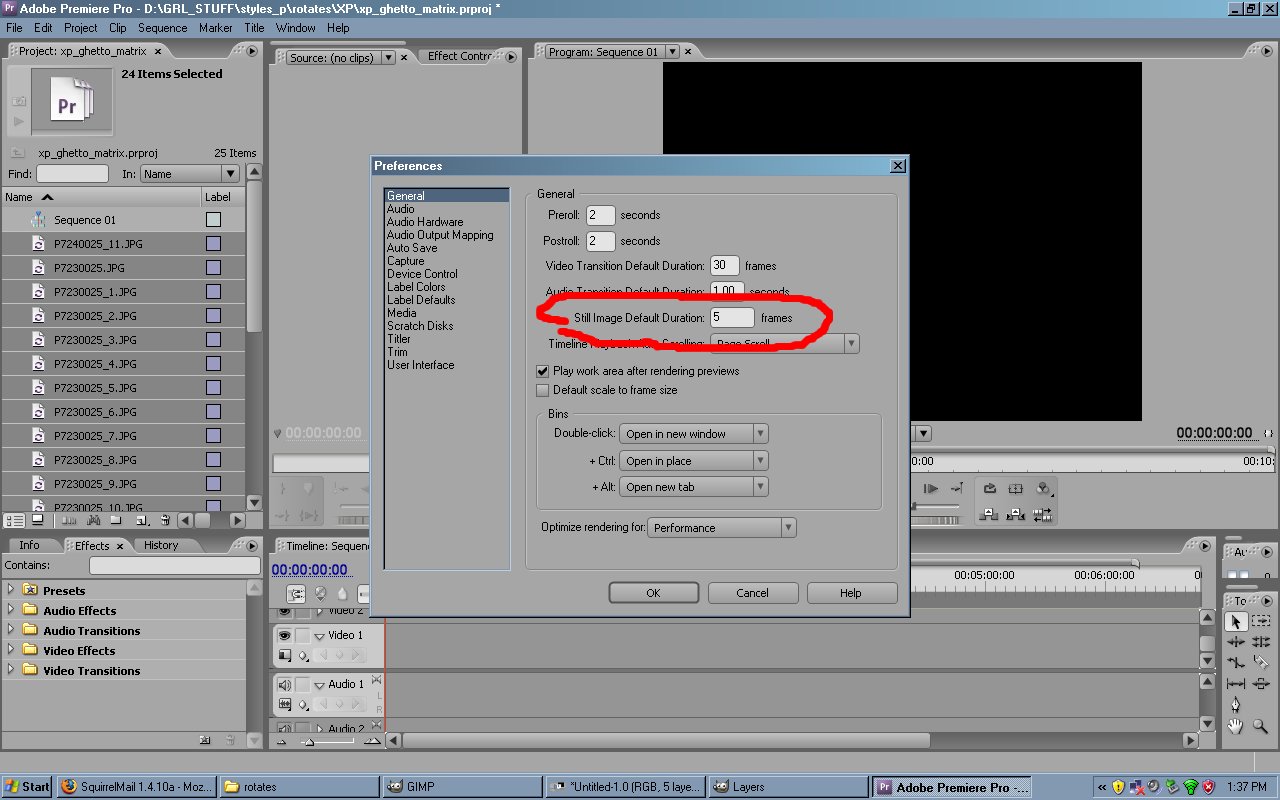1280x800 pixels.
Task: Select the Slide tool
Action: (1260, 684)
